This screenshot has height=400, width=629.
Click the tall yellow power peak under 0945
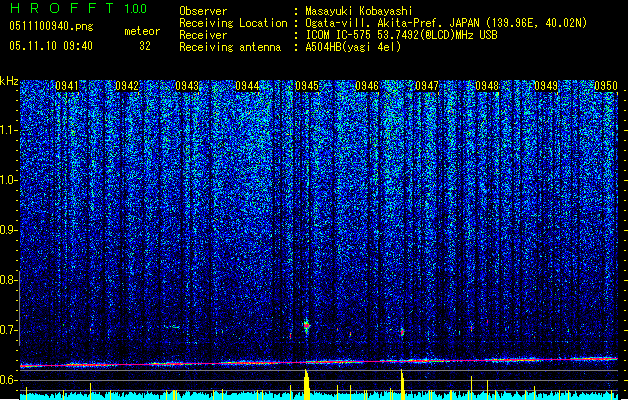pos(306,385)
